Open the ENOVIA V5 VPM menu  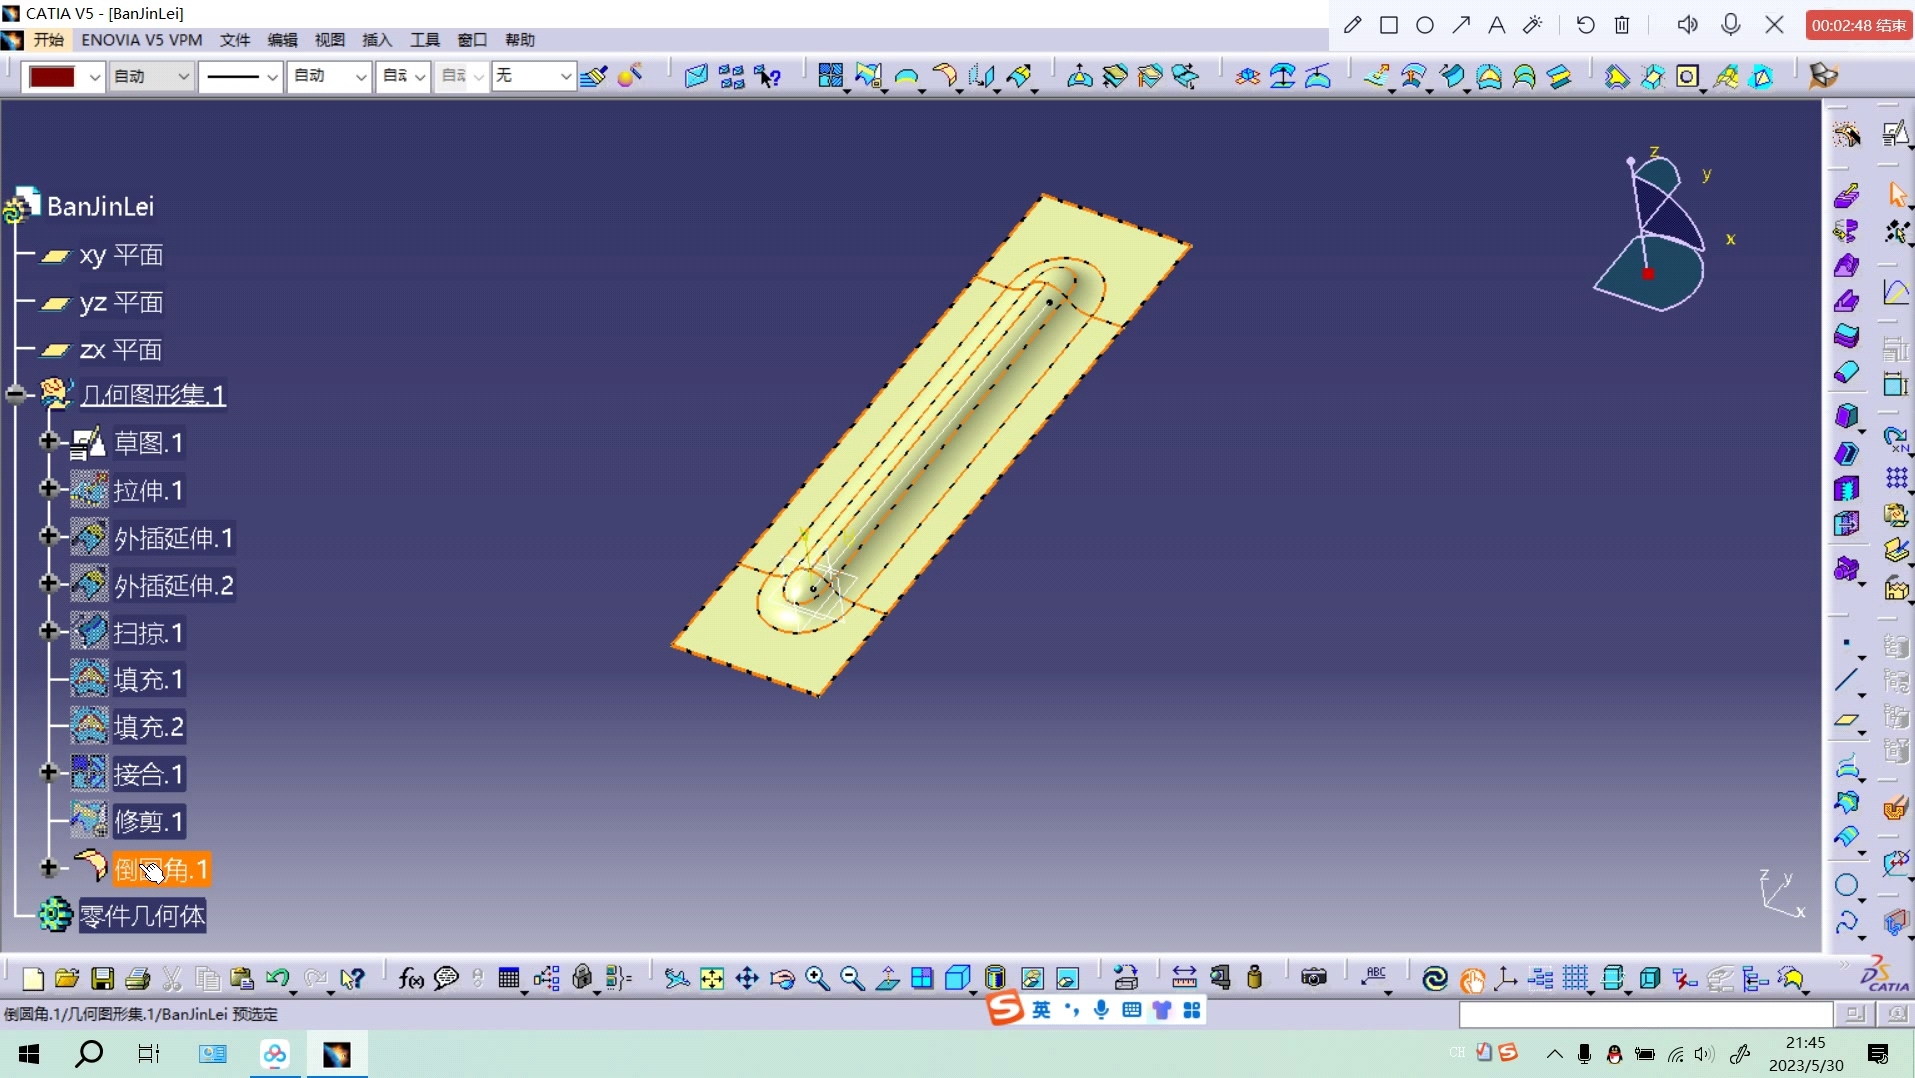coord(141,40)
